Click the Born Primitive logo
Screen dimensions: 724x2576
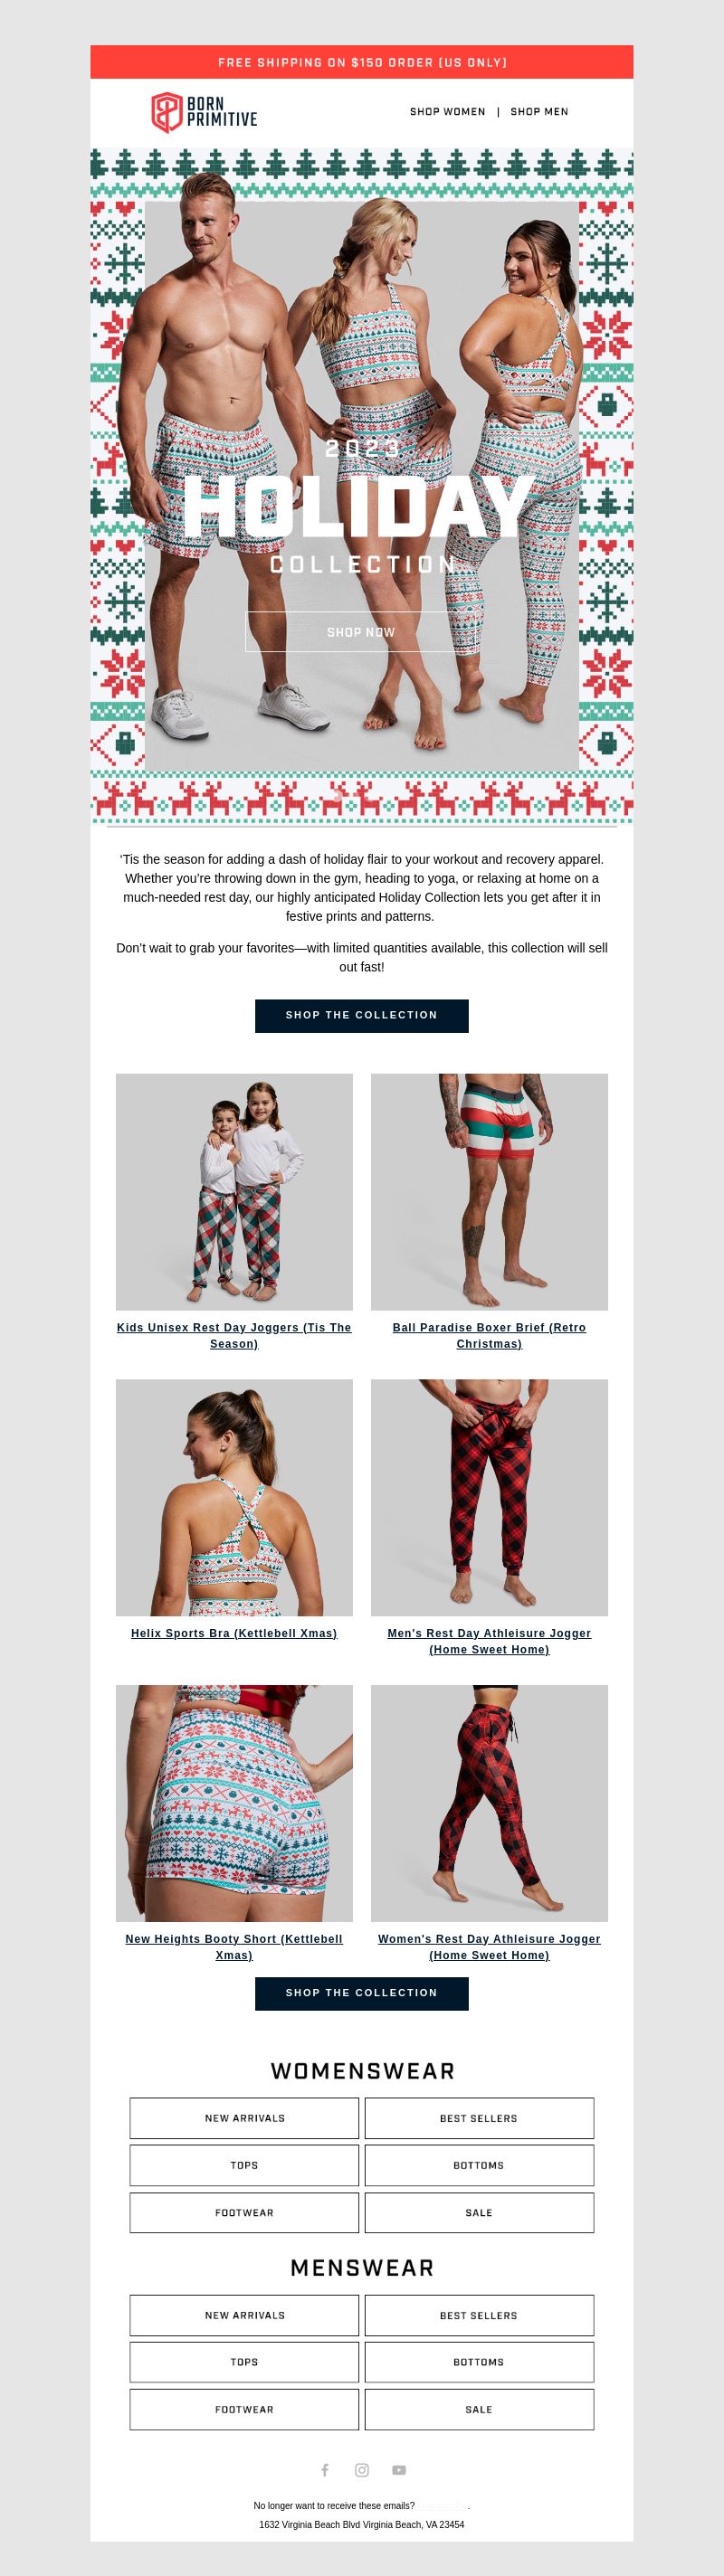click(x=204, y=112)
